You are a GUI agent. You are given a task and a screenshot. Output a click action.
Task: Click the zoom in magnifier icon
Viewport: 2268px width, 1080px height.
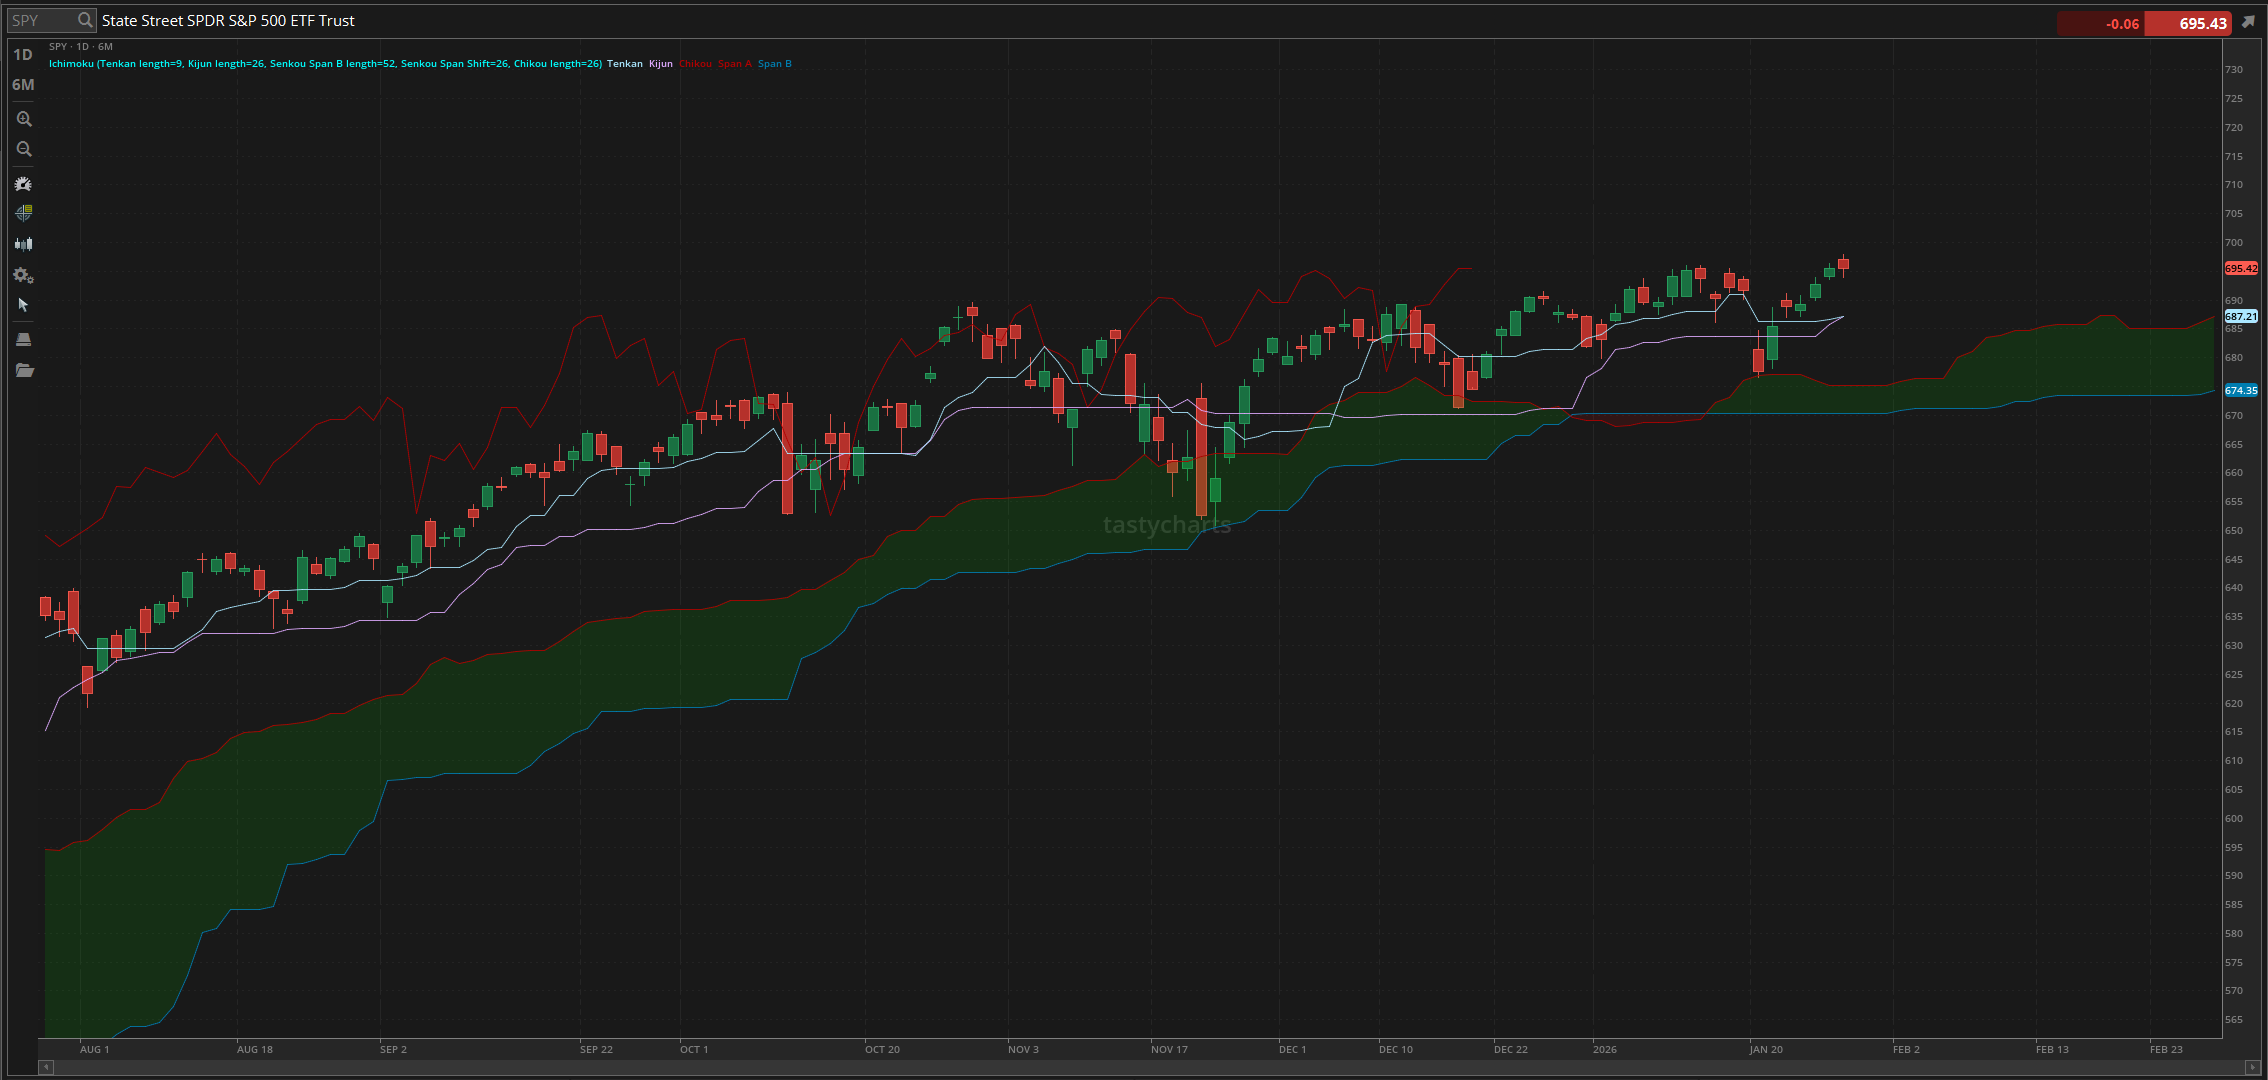[x=24, y=119]
